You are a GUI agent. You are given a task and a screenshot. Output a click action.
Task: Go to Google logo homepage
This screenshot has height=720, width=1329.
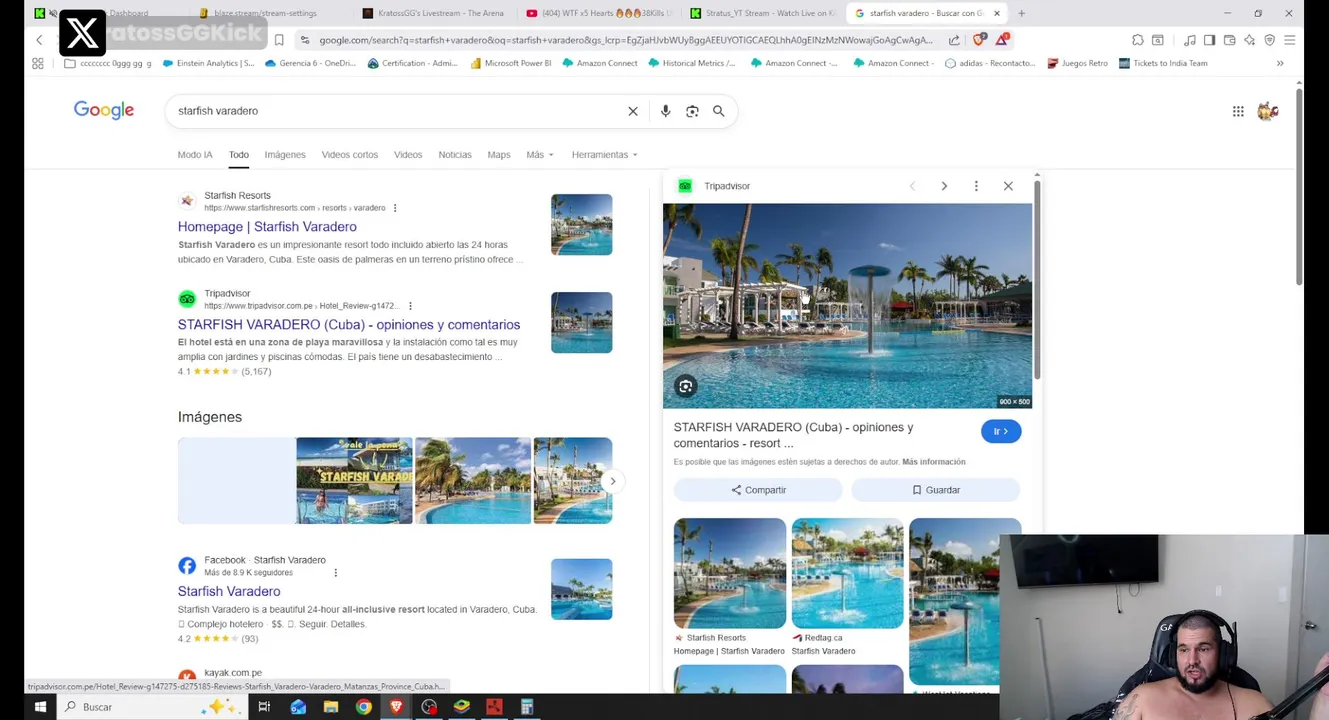coord(104,110)
